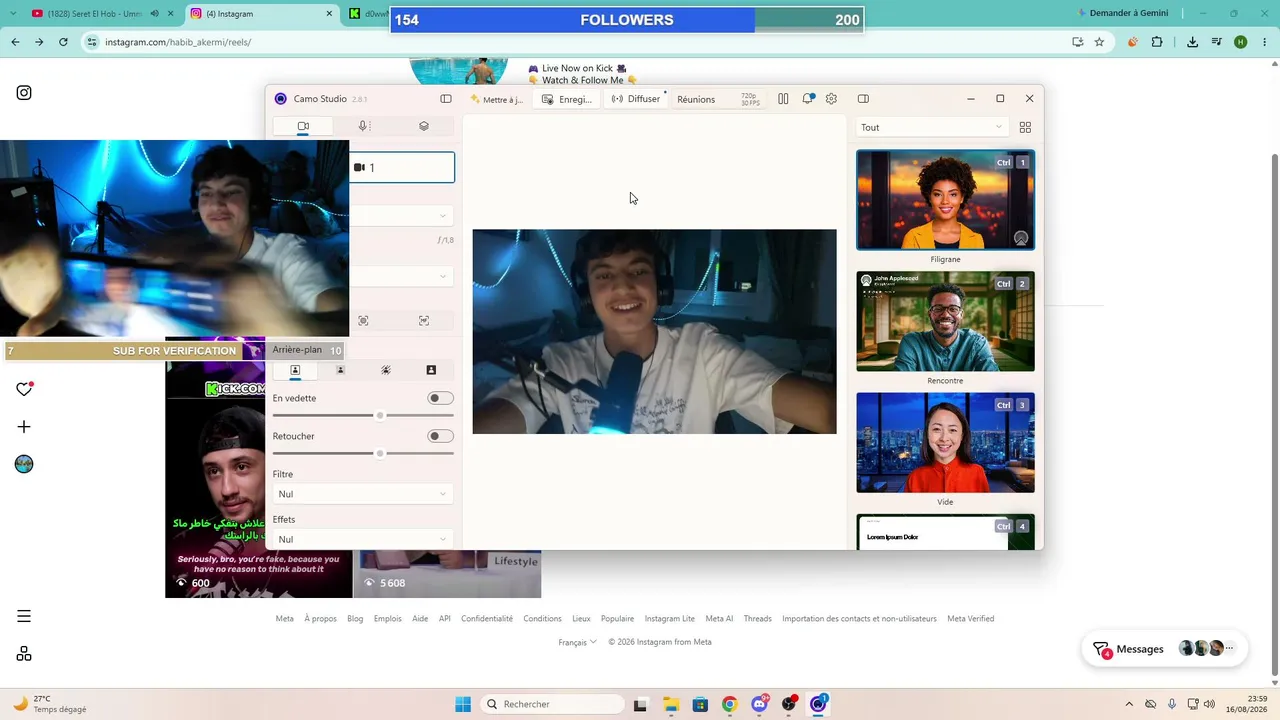Change language using the Français dropdown
This screenshot has width=1280, height=720.
point(577,642)
